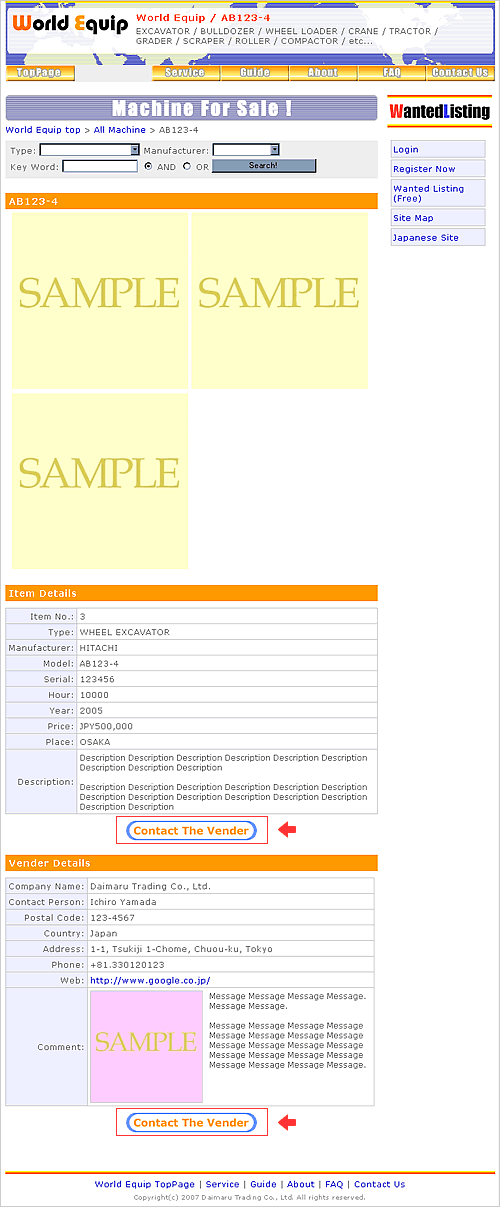Click the pink SAMPLE vendor comment image
The image size is (500, 1207).
(146, 1046)
